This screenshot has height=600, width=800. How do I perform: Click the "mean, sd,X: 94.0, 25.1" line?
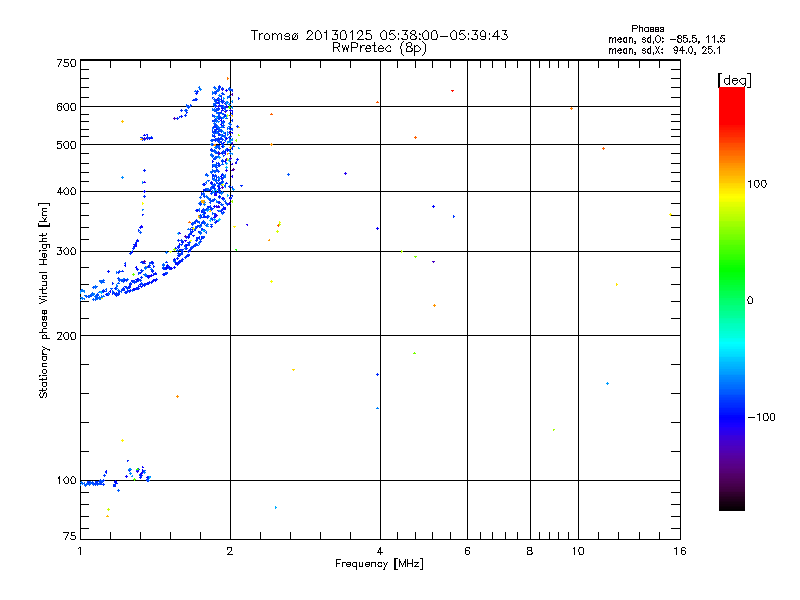click(664, 51)
